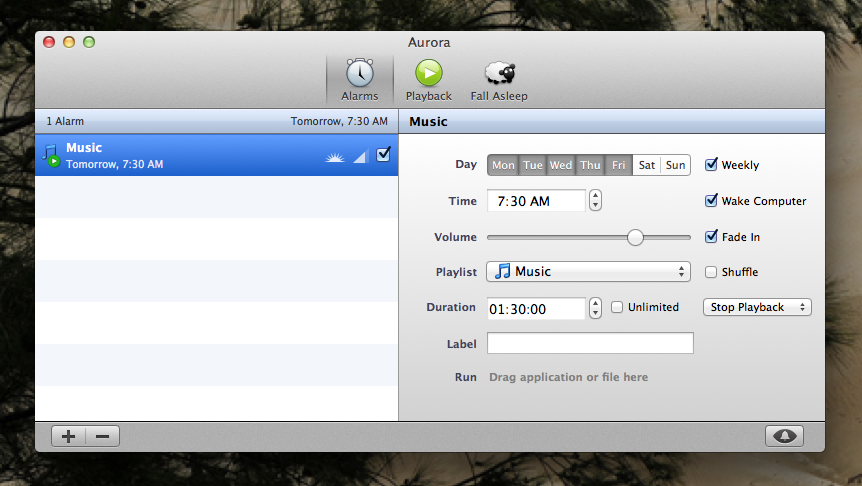Add a new alarm with plus button
This screenshot has height=486, width=862.
(68, 437)
